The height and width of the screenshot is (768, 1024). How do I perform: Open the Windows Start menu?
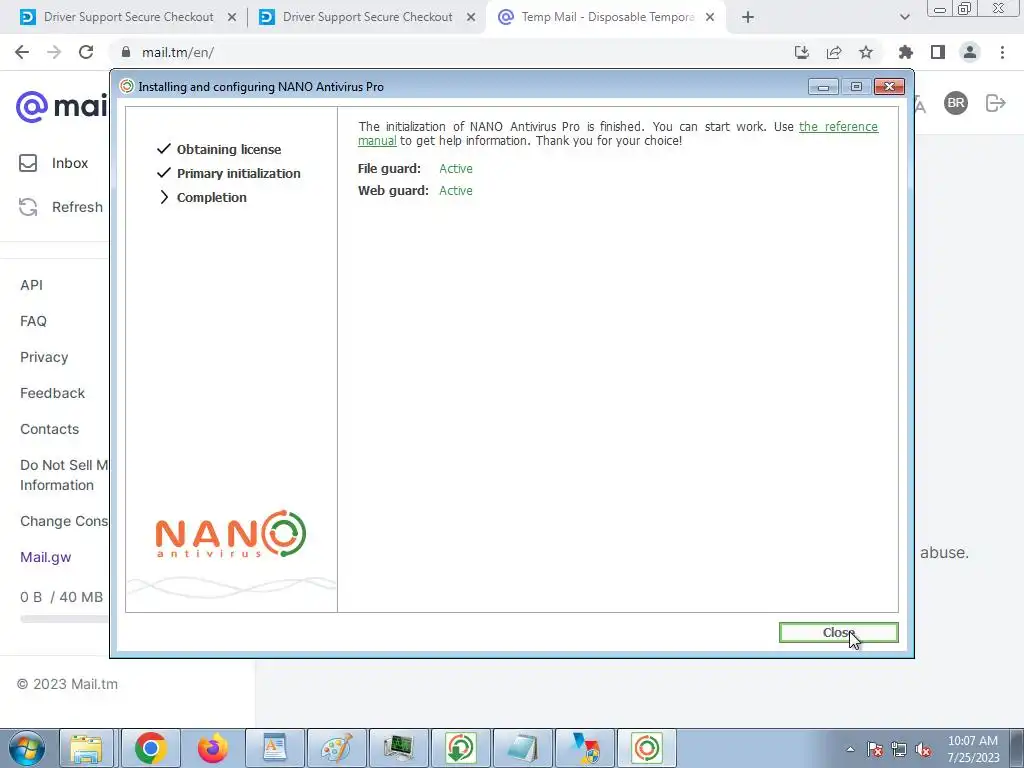click(27, 748)
